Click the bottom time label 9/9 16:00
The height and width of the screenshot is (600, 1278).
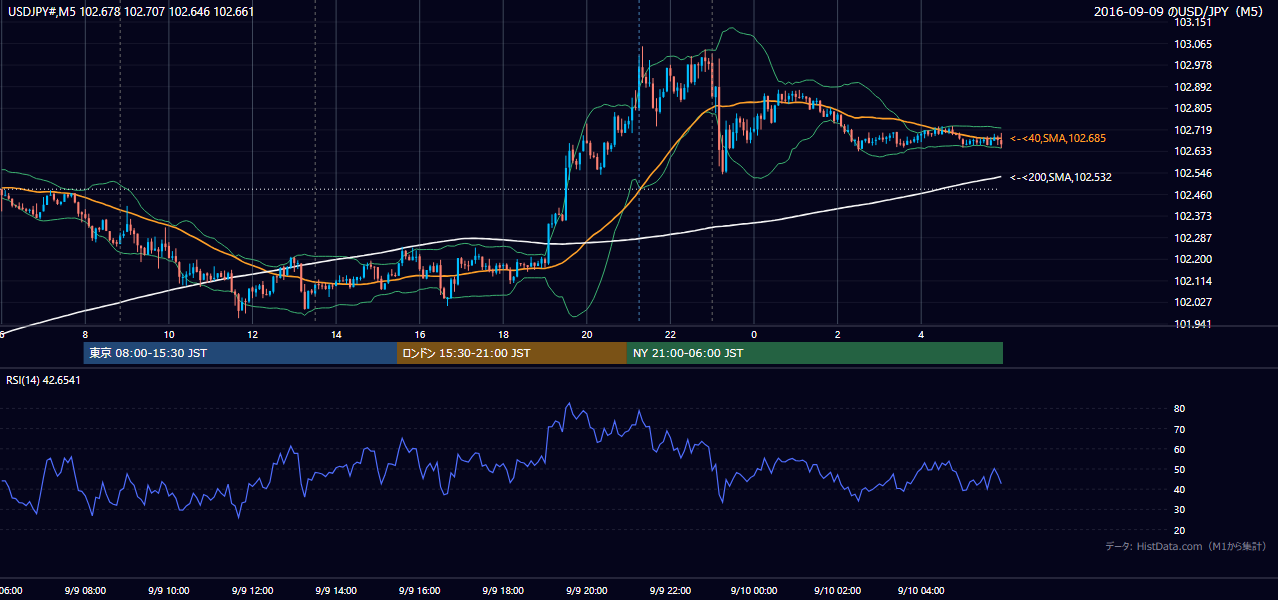point(420,591)
